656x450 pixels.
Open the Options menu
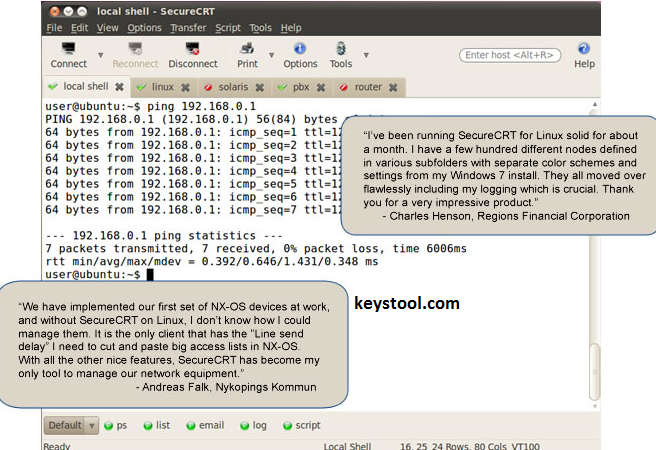click(144, 28)
